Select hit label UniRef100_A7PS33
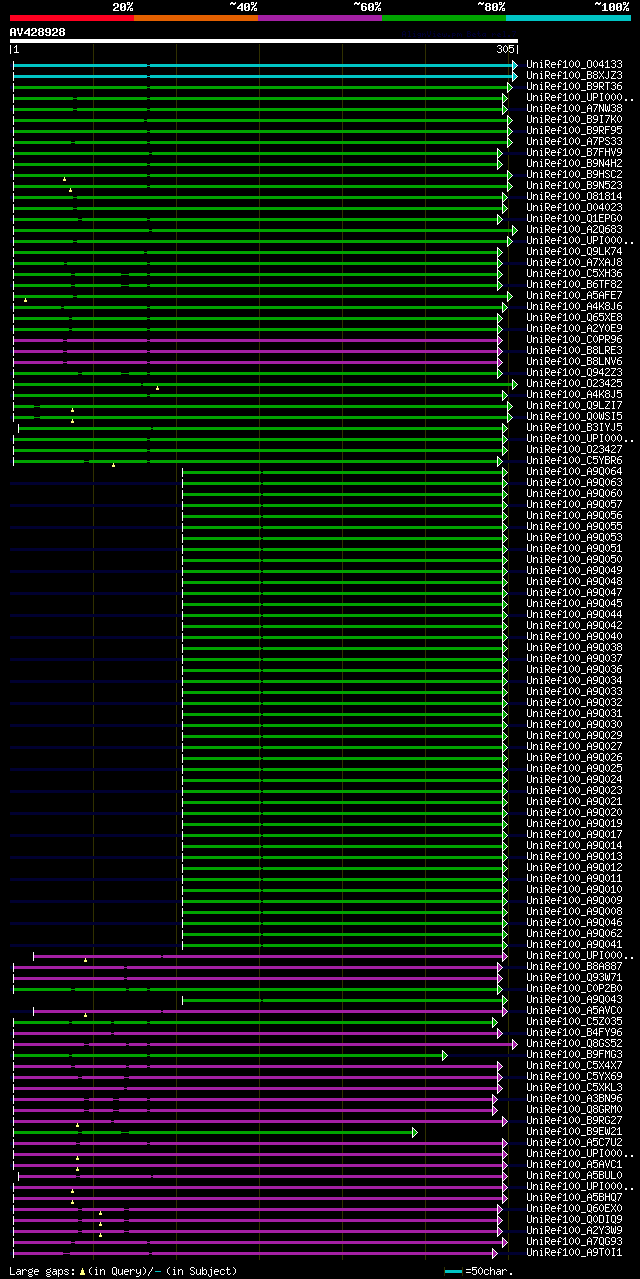Viewport: 640px width, 1279px height. point(574,141)
